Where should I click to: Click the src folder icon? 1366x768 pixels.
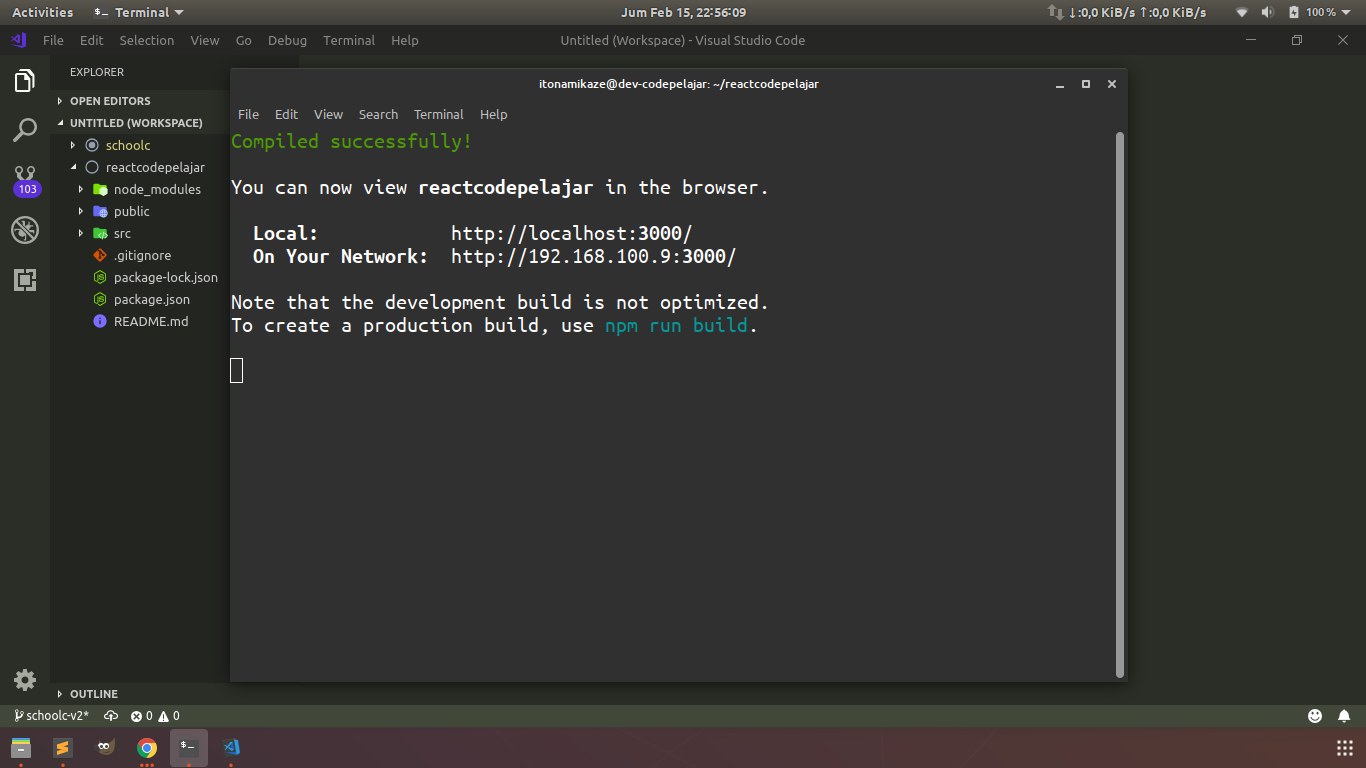[x=100, y=233]
